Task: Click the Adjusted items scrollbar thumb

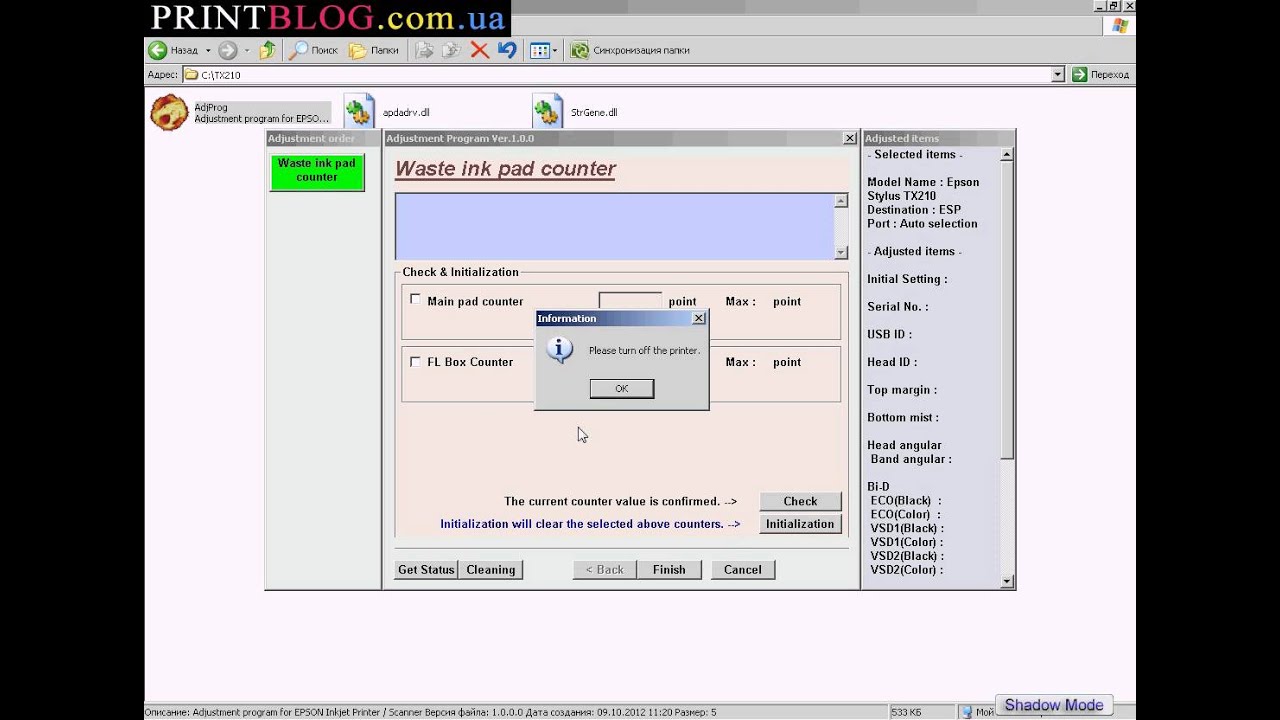Action: [x=1007, y=310]
